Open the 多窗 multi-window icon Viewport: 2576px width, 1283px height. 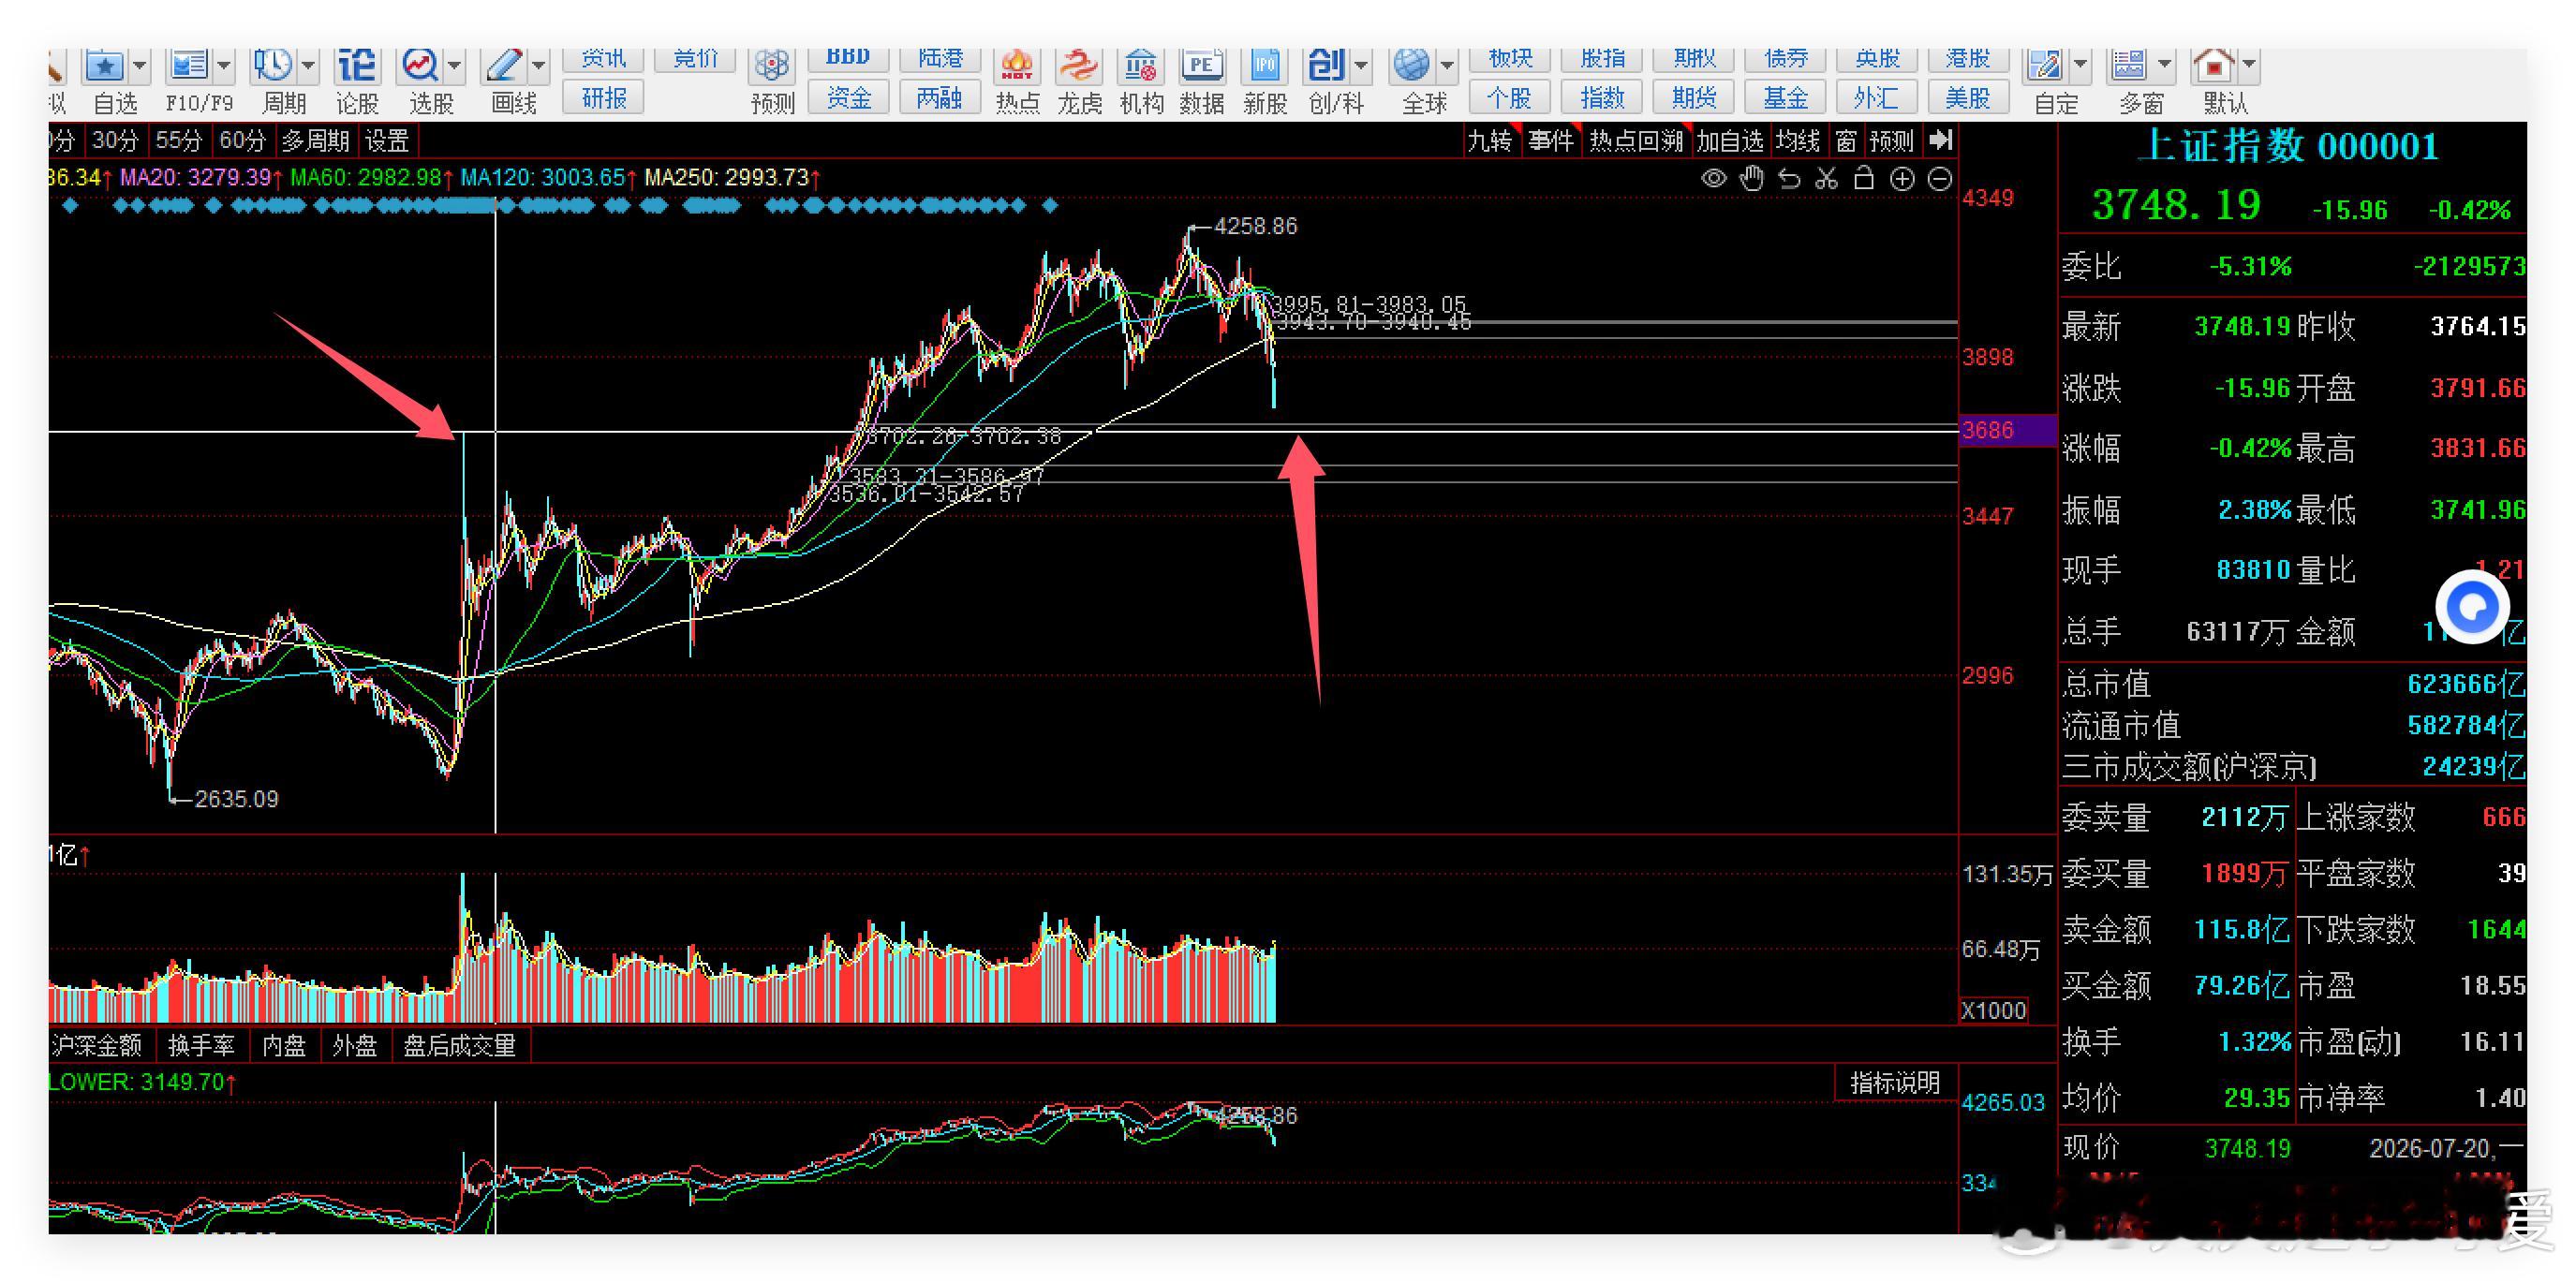pos(2129,67)
